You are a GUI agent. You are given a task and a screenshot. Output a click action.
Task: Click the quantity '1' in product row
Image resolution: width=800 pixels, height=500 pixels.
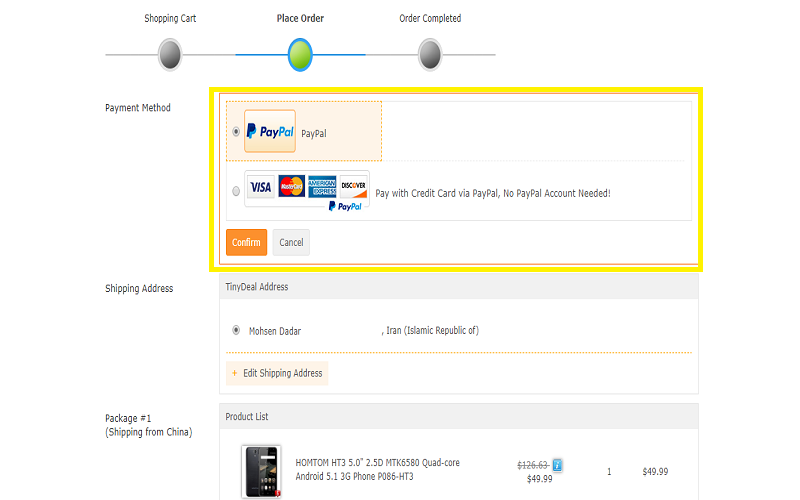pyautogui.click(x=609, y=471)
